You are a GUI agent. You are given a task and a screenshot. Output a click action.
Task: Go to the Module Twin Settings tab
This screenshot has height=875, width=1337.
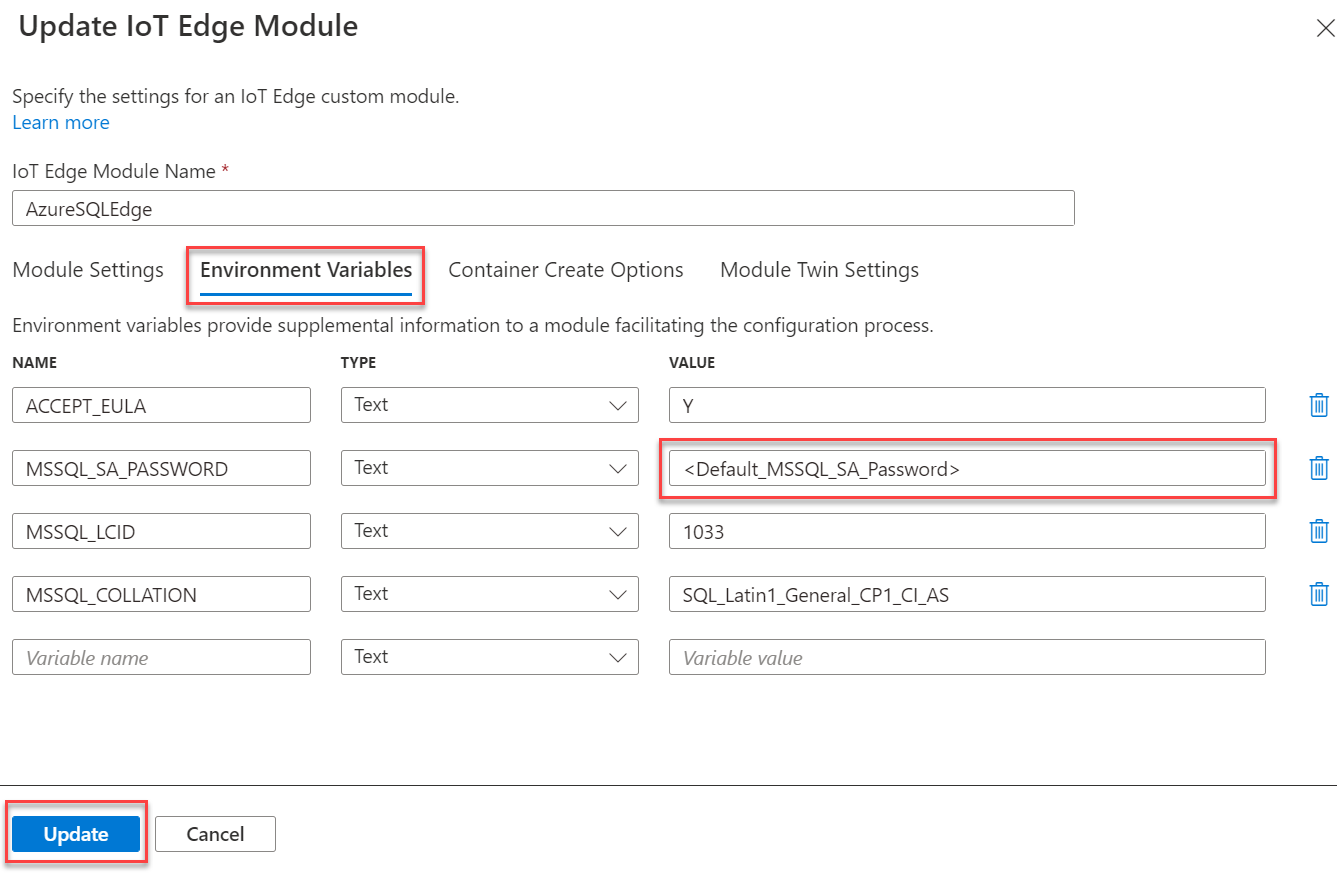pos(819,270)
